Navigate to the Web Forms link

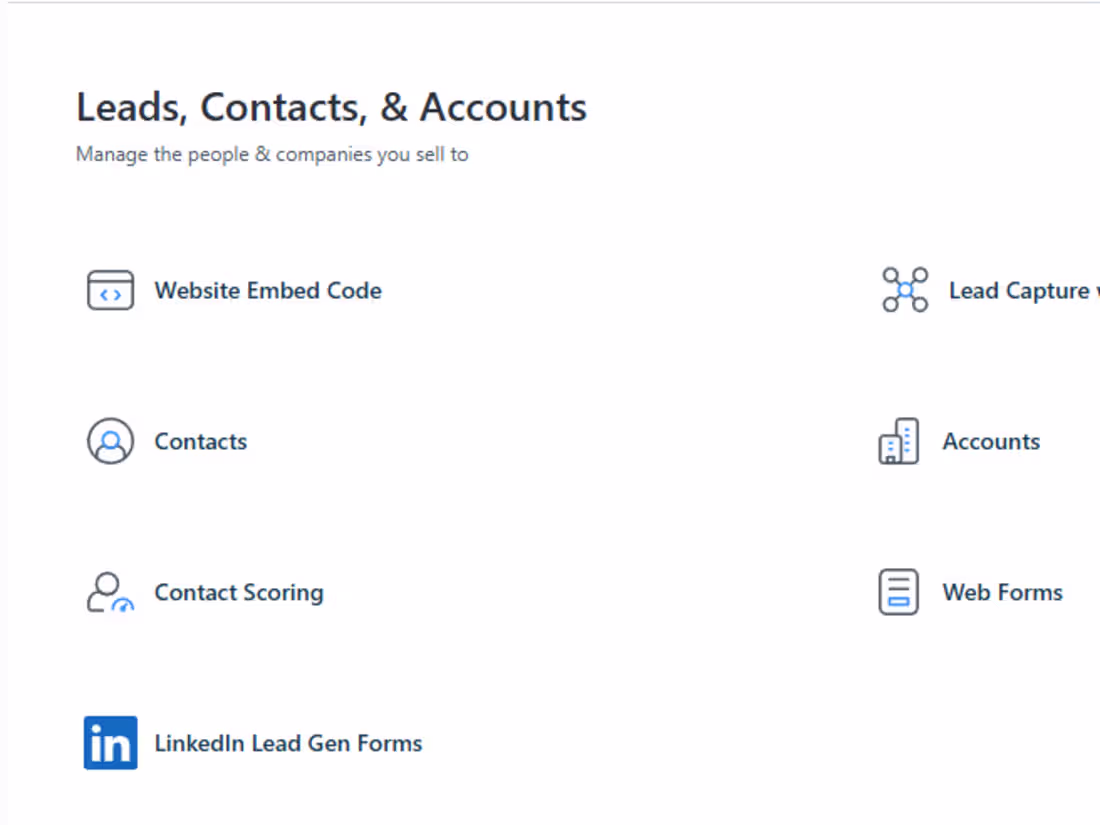(1002, 593)
